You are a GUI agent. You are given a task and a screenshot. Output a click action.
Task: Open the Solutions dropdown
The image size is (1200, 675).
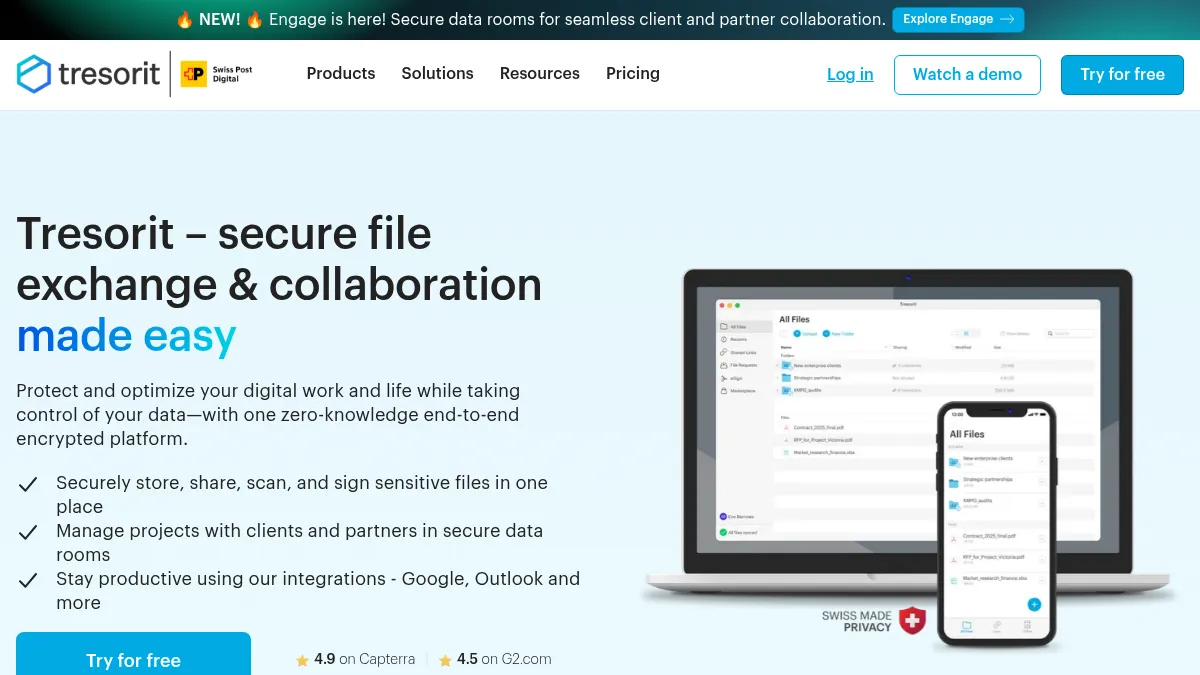click(x=437, y=74)
